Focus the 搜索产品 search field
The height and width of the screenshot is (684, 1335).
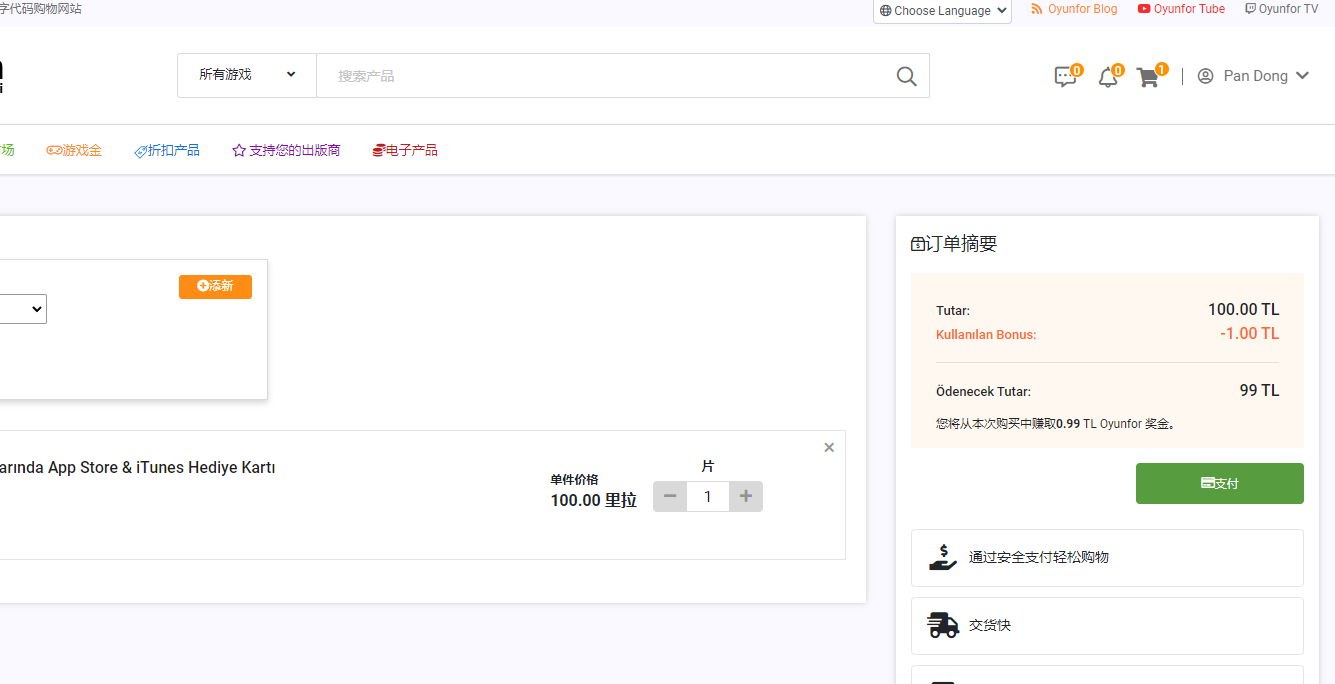coord(600,76)
